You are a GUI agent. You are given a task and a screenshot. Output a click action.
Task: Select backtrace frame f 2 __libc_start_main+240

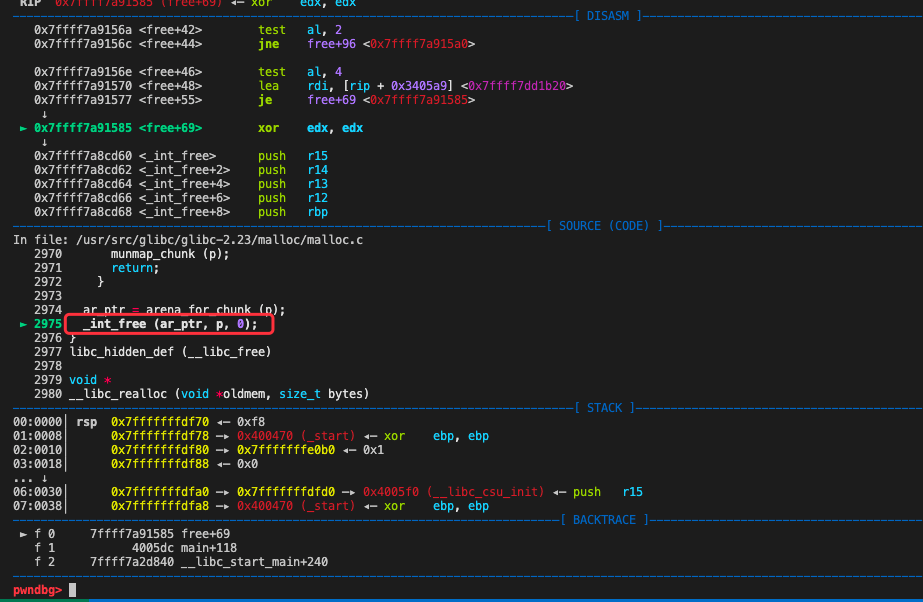pos(181,563)
